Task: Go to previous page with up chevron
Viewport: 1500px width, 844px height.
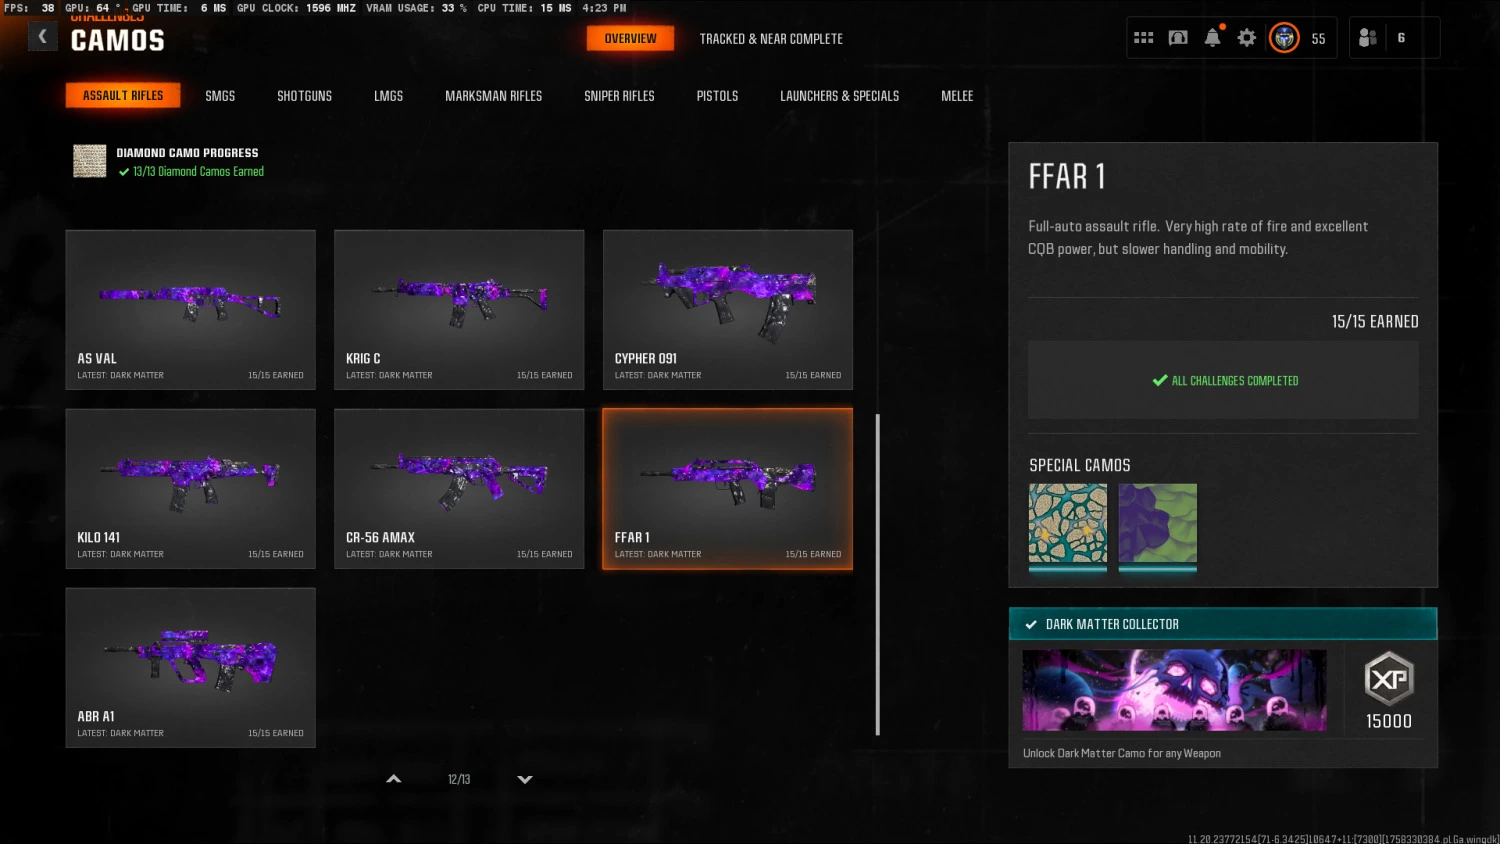Action: pos(394,779)
